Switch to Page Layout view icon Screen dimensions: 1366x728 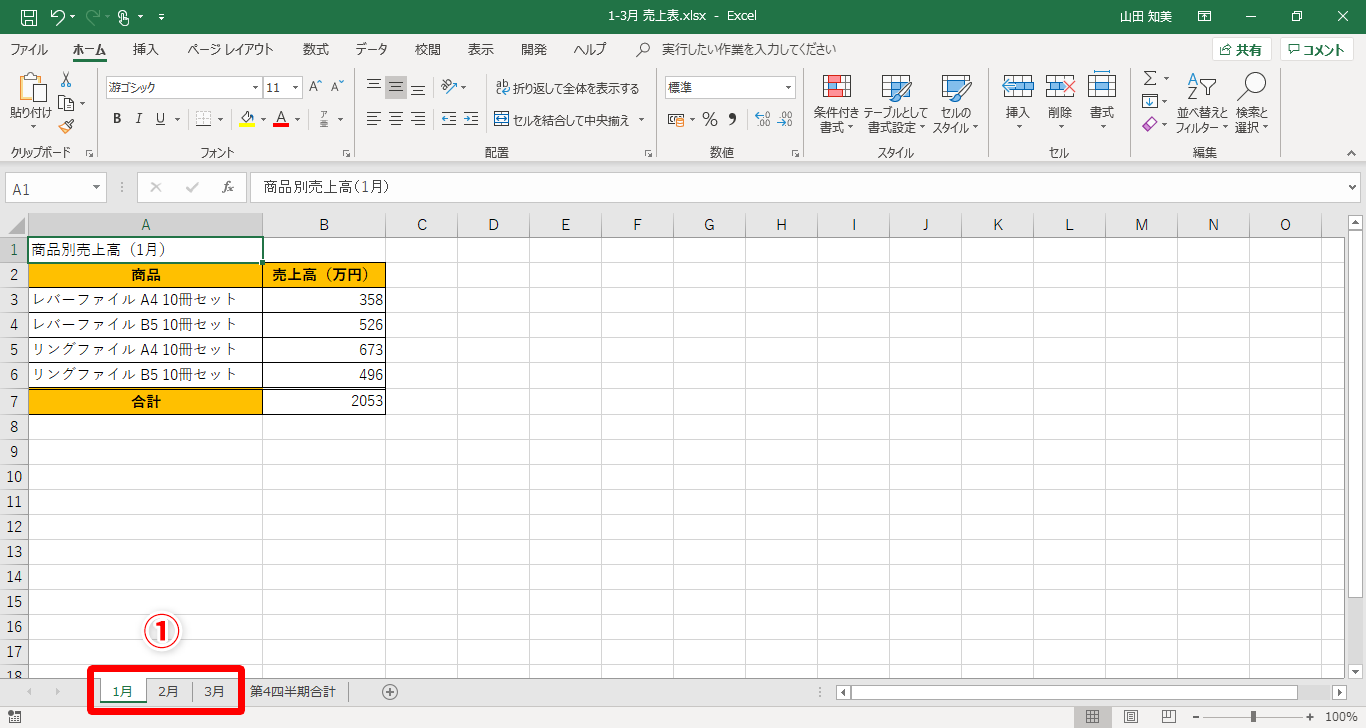point(1131,716)
